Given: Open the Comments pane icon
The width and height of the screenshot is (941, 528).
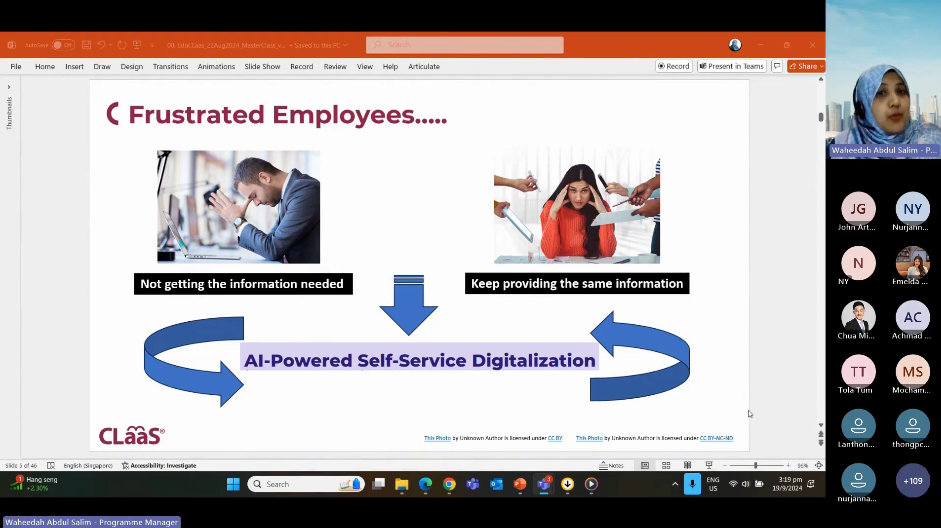Looking at the screenshot, I should point(776,67).
